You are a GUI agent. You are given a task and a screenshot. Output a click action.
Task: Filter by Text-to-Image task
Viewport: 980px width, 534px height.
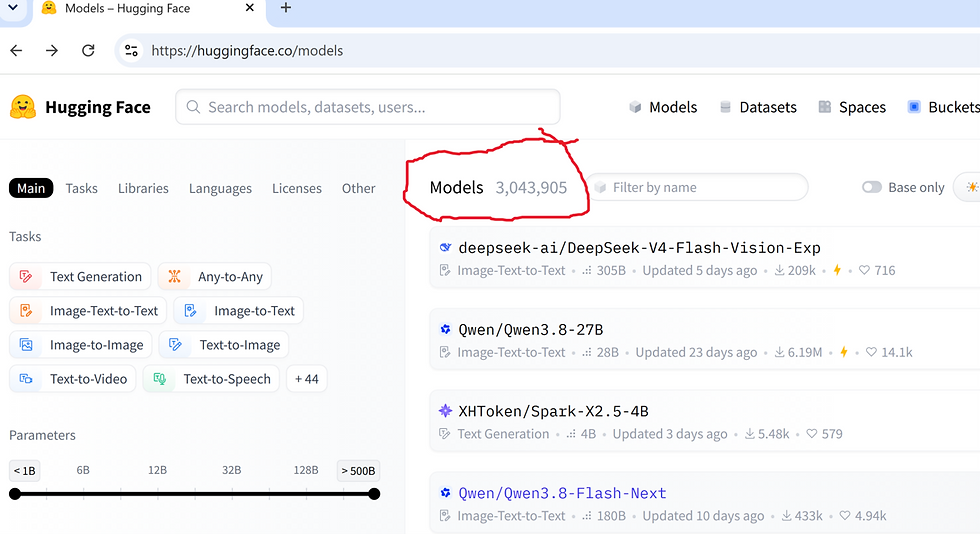coord(224,345)
